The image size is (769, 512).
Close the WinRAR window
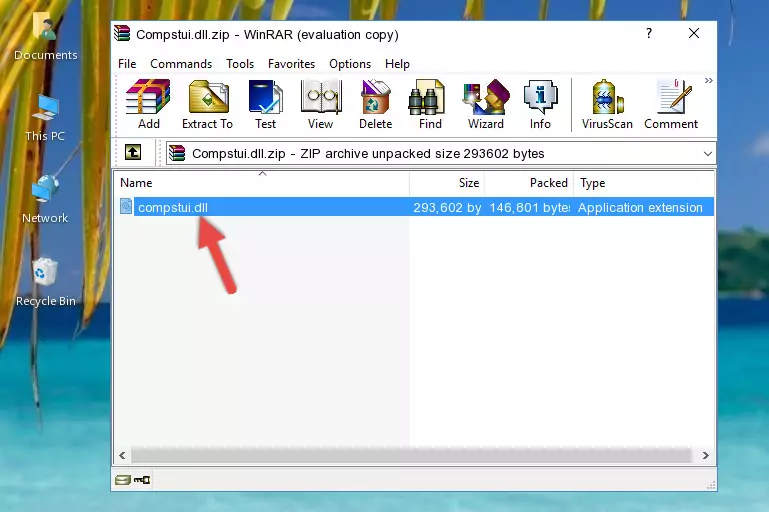tap(693, 33)
